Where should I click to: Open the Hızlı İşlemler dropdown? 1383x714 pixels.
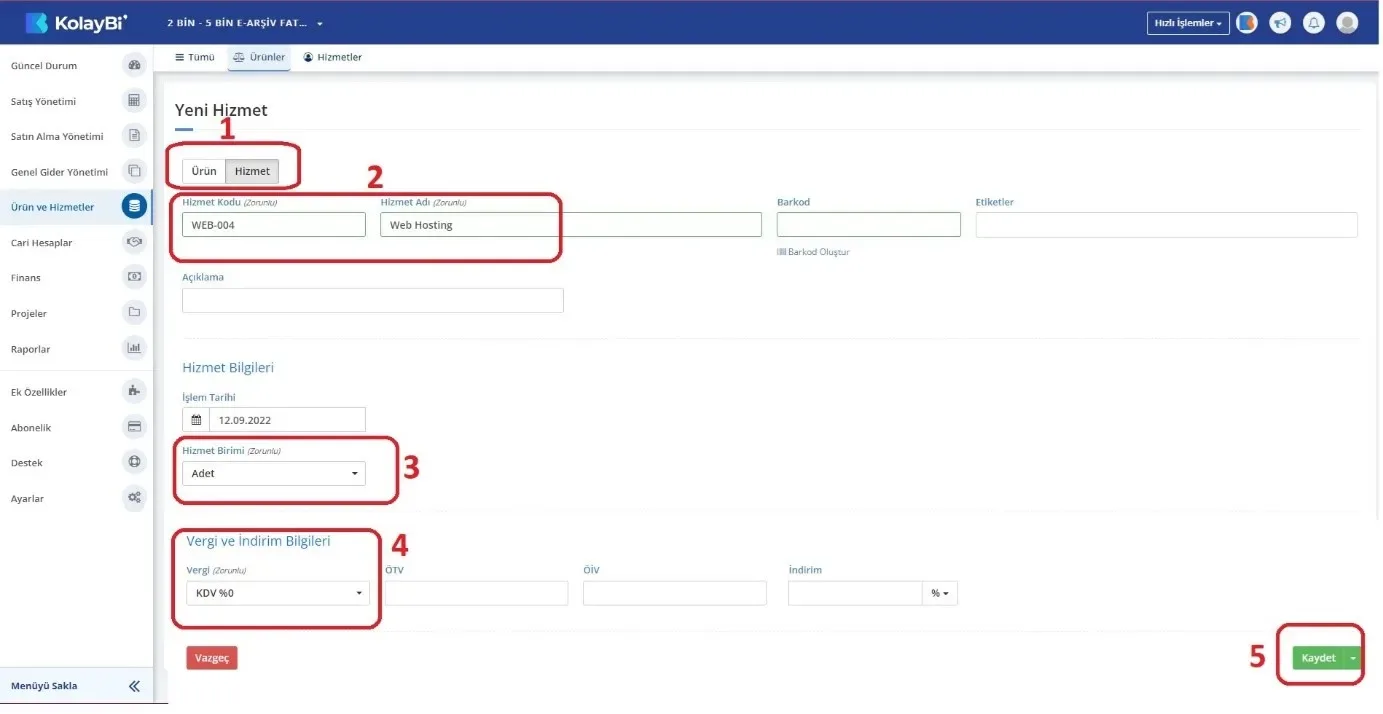1188,23
